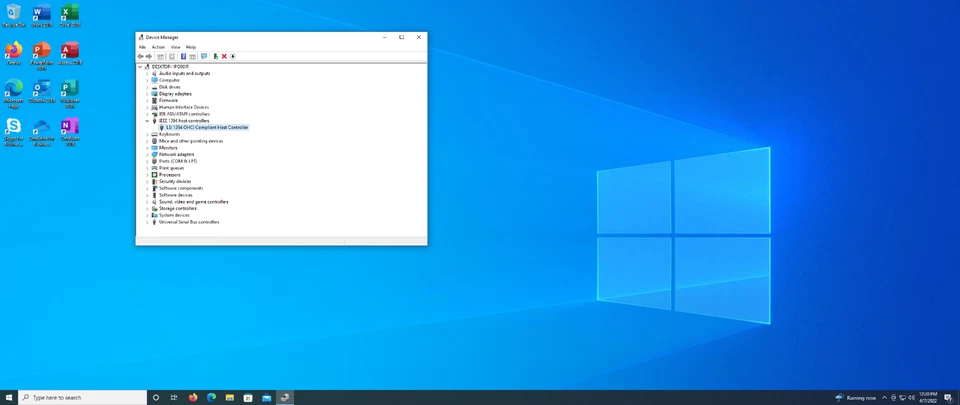The image size is (960, 405).
Task: Open the Help menu in Device Manager
Action: tap(190, 47)
